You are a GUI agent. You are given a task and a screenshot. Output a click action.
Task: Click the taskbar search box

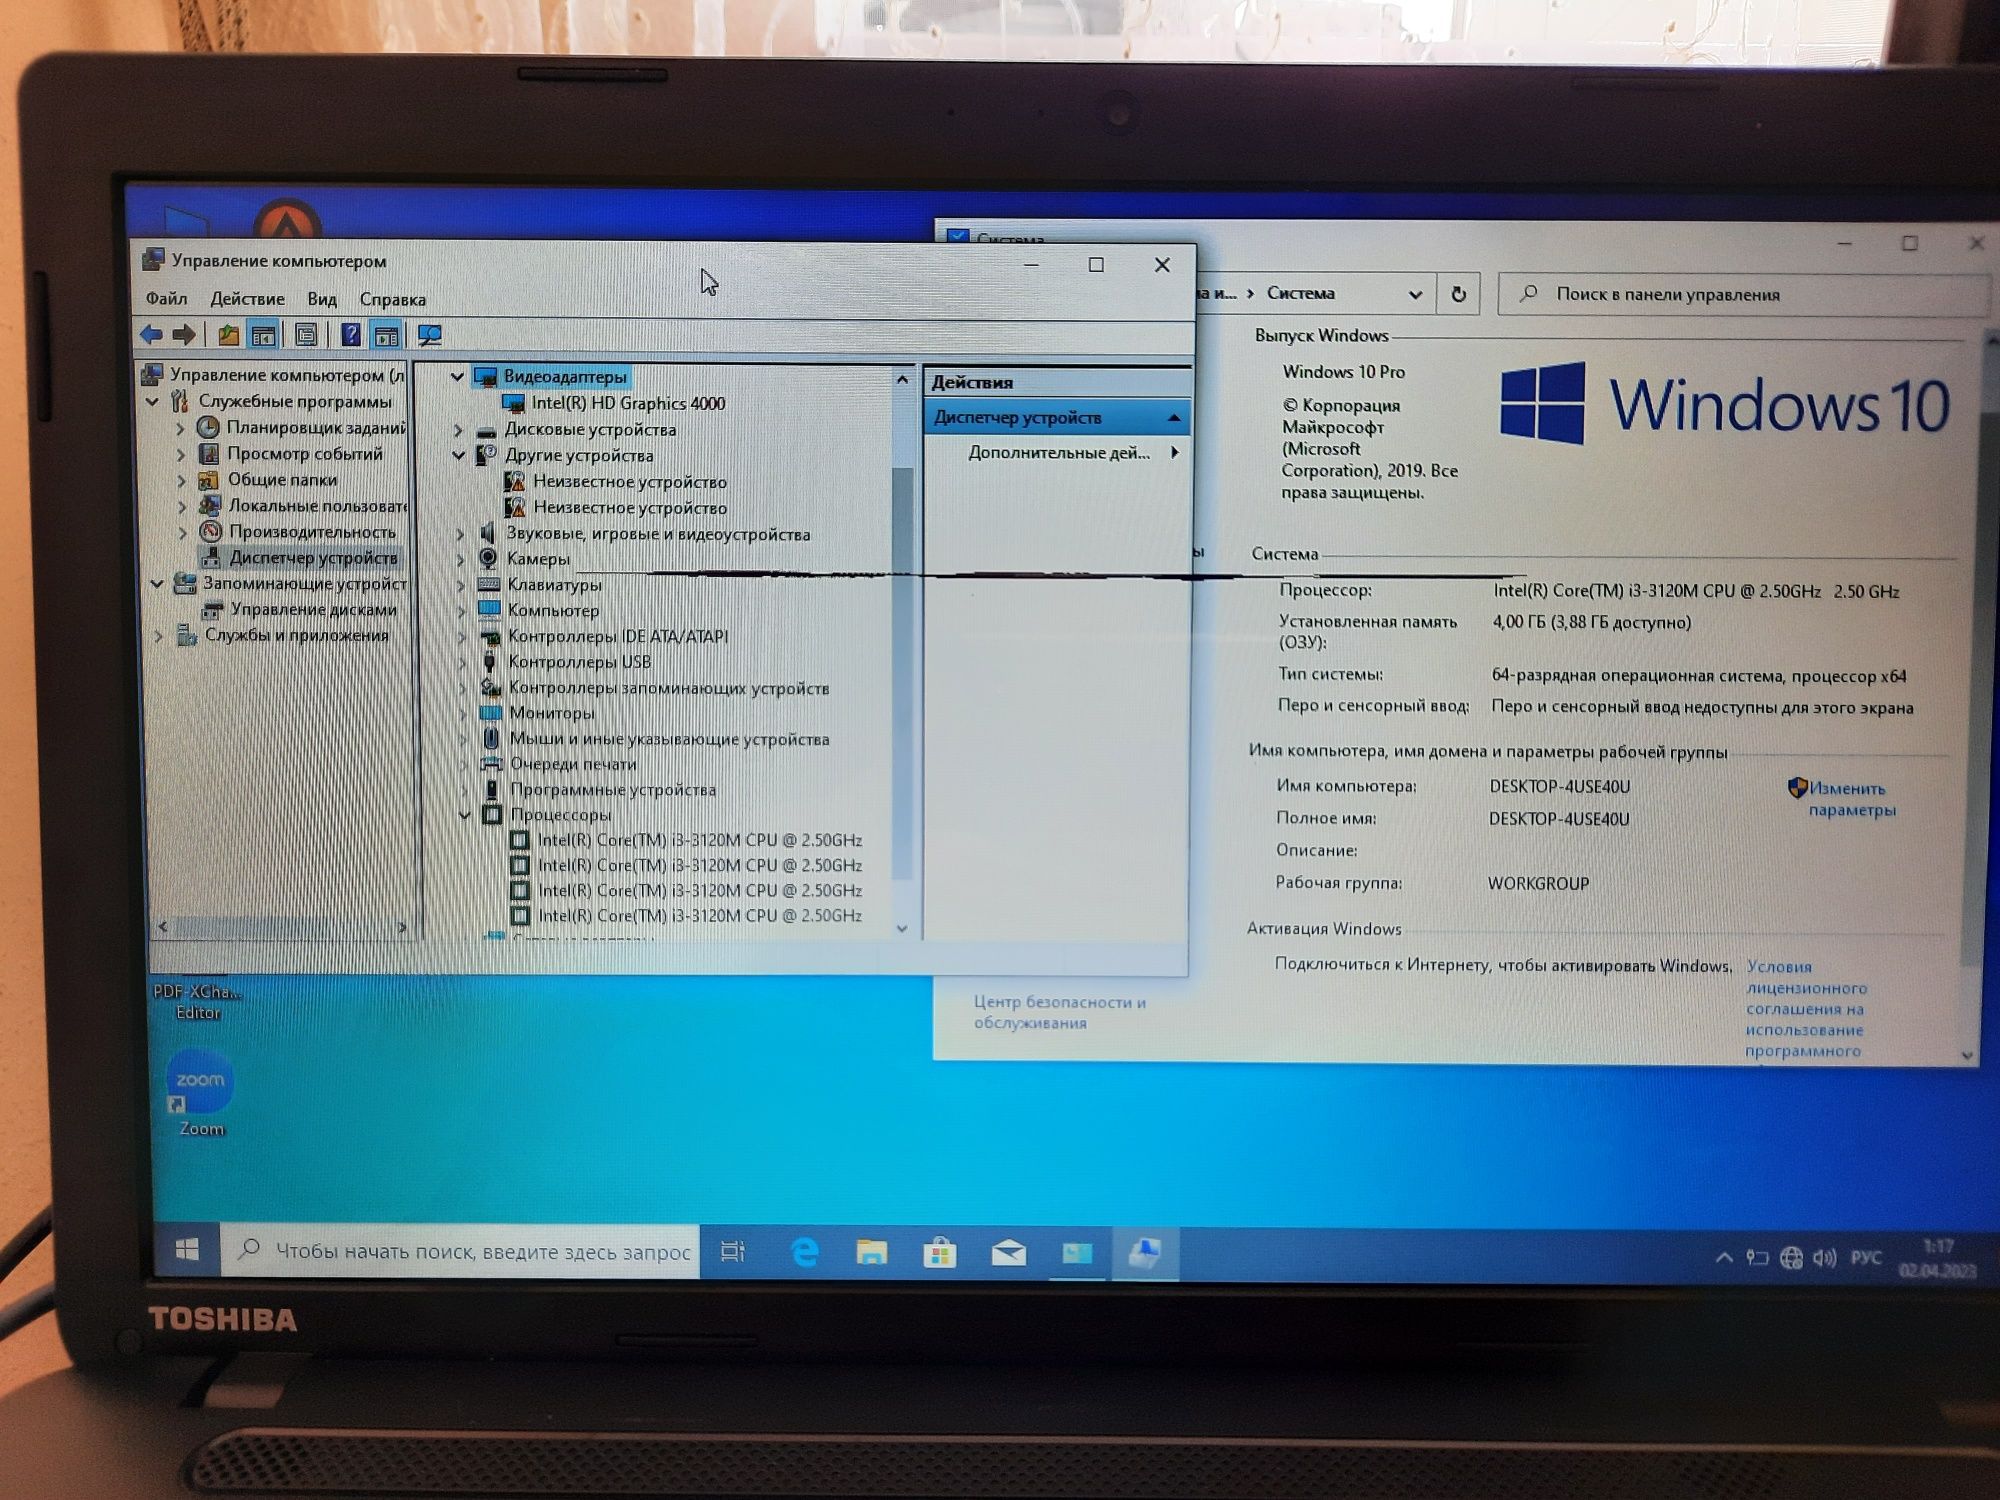[460, 1251]
